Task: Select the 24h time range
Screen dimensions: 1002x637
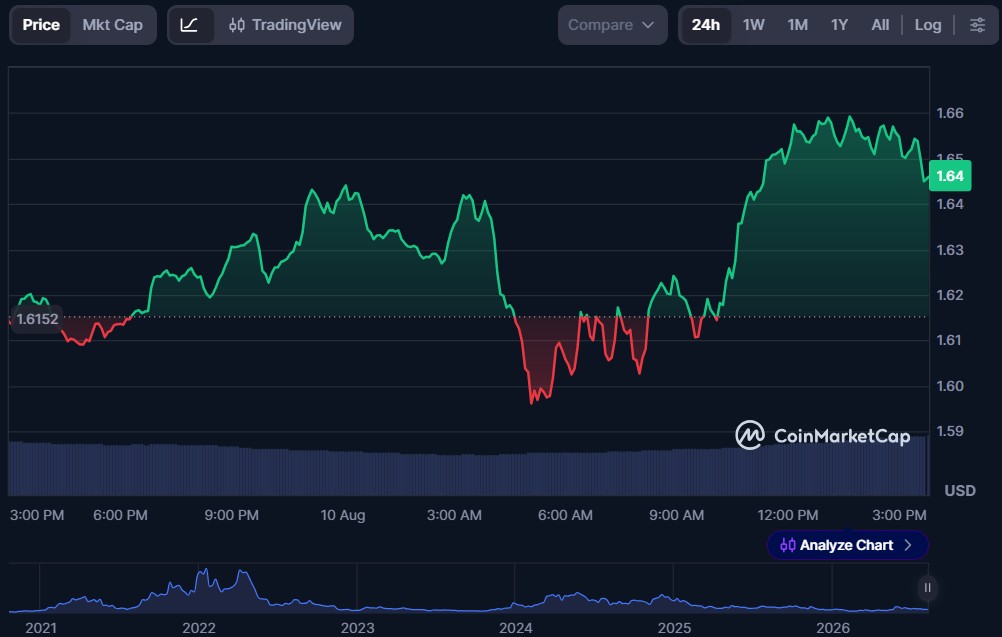Action: point(705,25)
